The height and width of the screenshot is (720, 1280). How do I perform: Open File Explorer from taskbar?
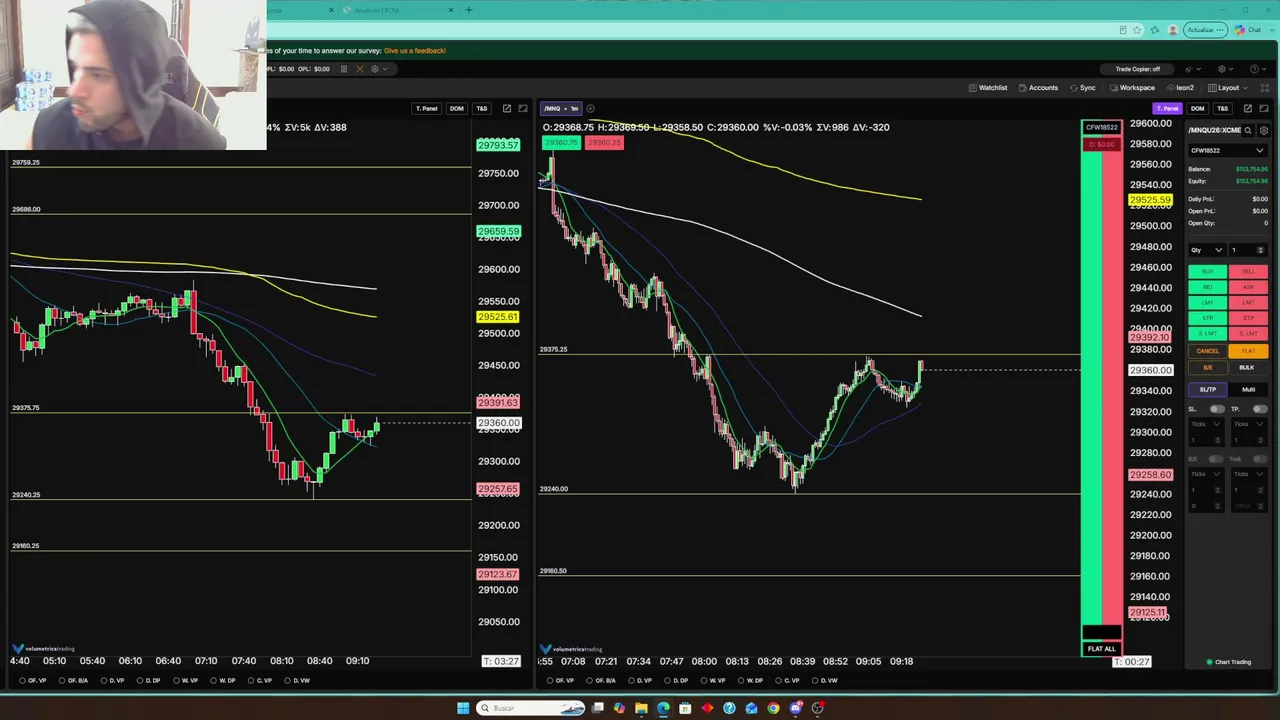coord(641,708)
